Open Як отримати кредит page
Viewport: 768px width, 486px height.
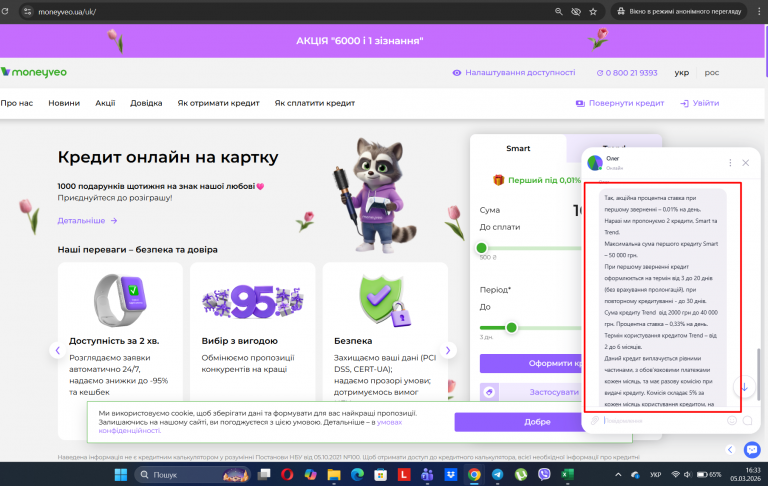coord(218,103)
